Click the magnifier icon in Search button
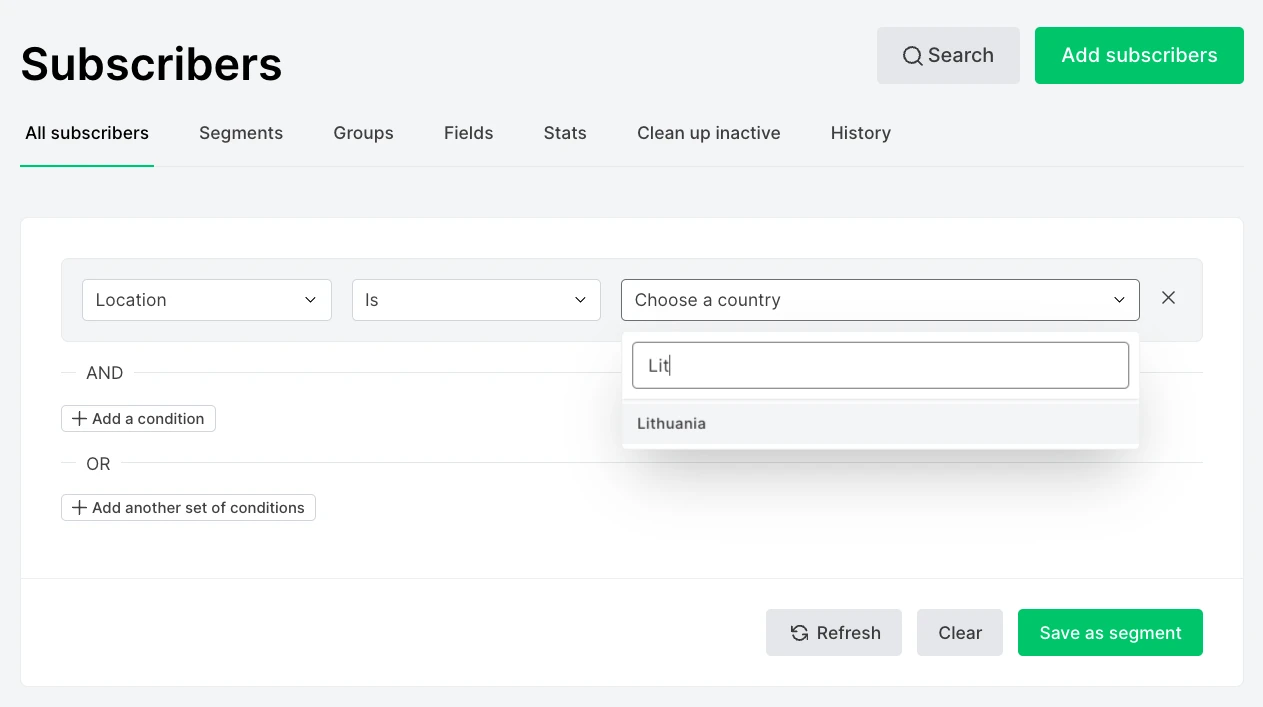 tap(912, 56)
